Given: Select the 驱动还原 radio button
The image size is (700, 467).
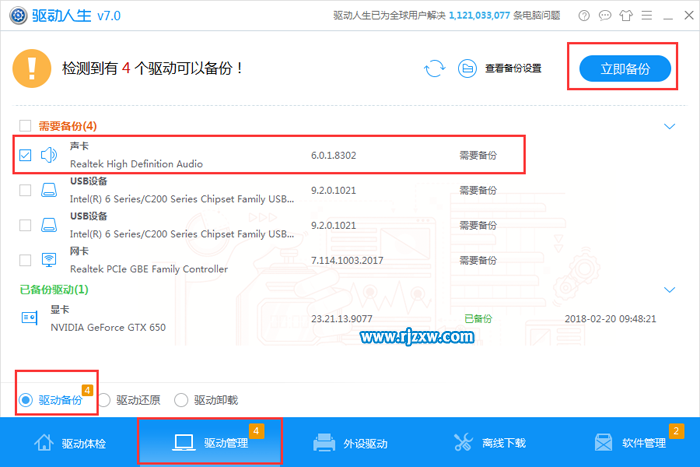Looking at the screenshot, I should [x=105, y=400].
